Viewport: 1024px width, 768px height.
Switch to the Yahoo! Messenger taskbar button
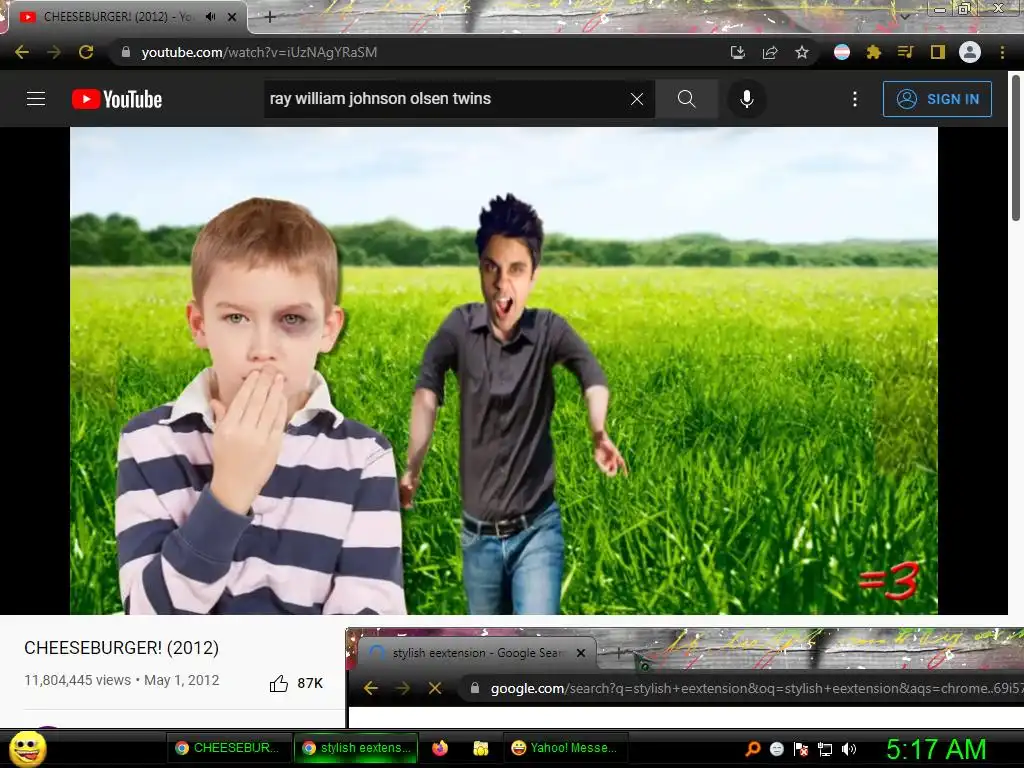tap(565, 748)
